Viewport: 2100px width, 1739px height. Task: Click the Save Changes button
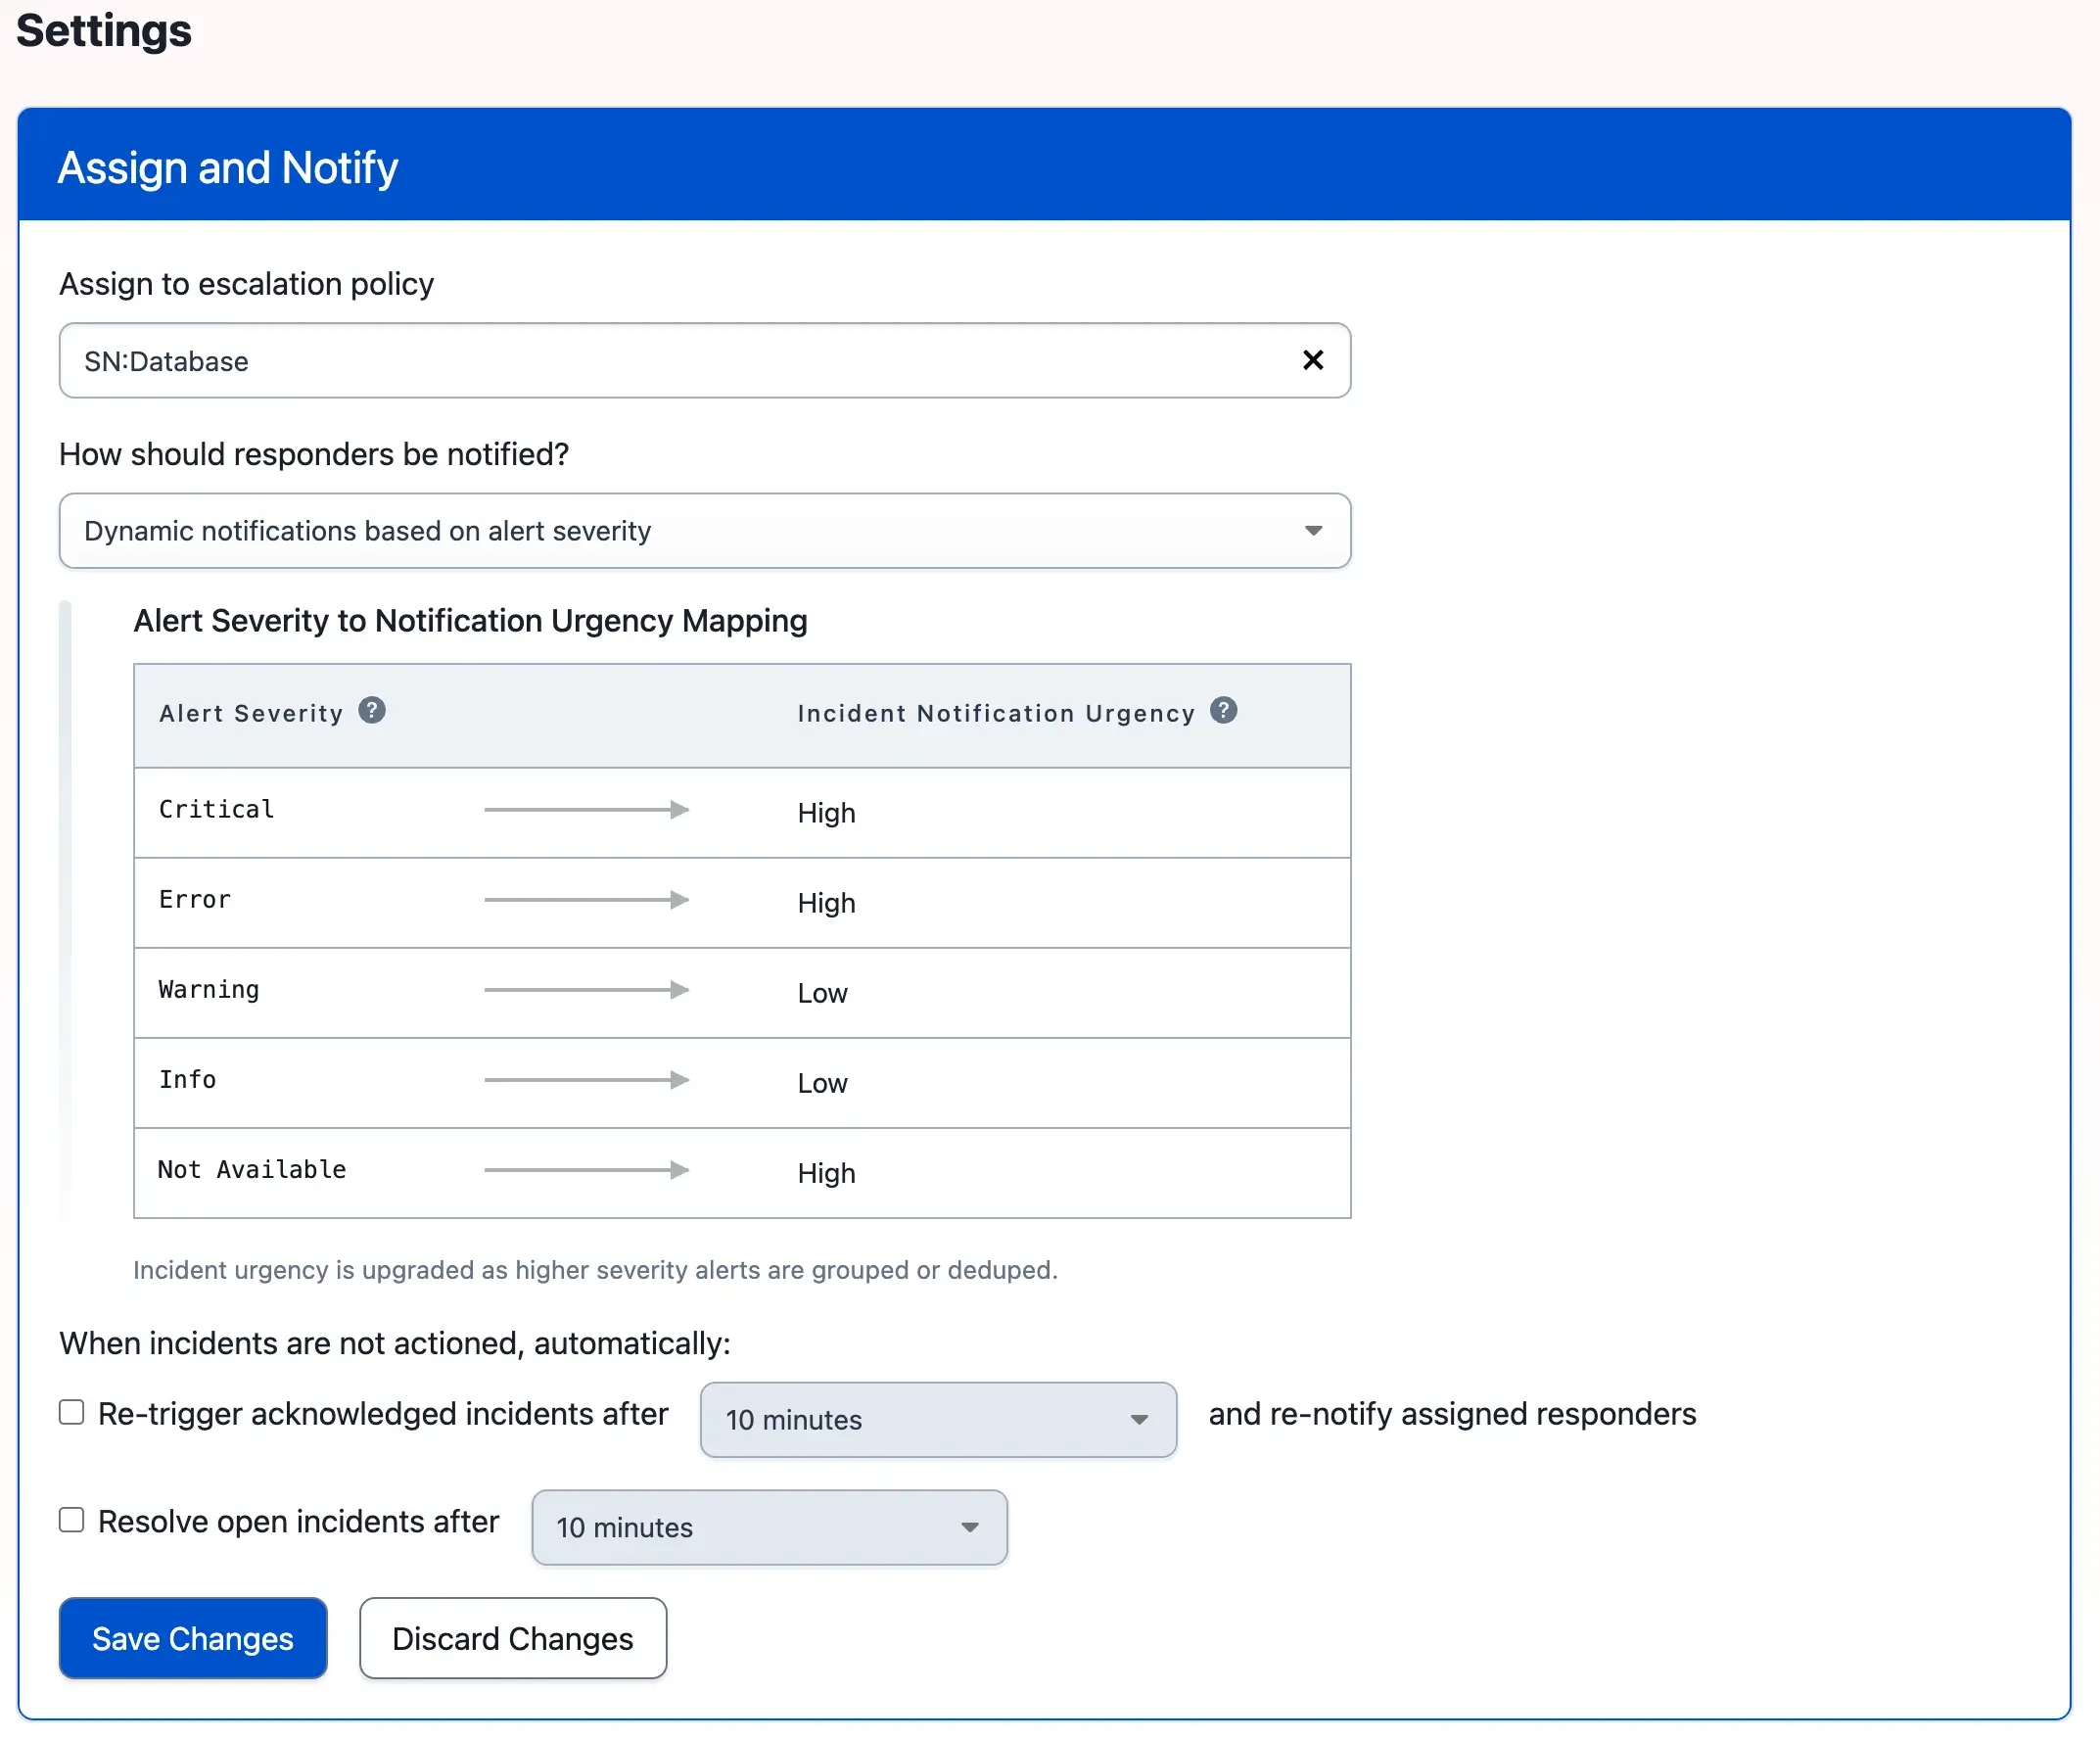[193, 1639]
